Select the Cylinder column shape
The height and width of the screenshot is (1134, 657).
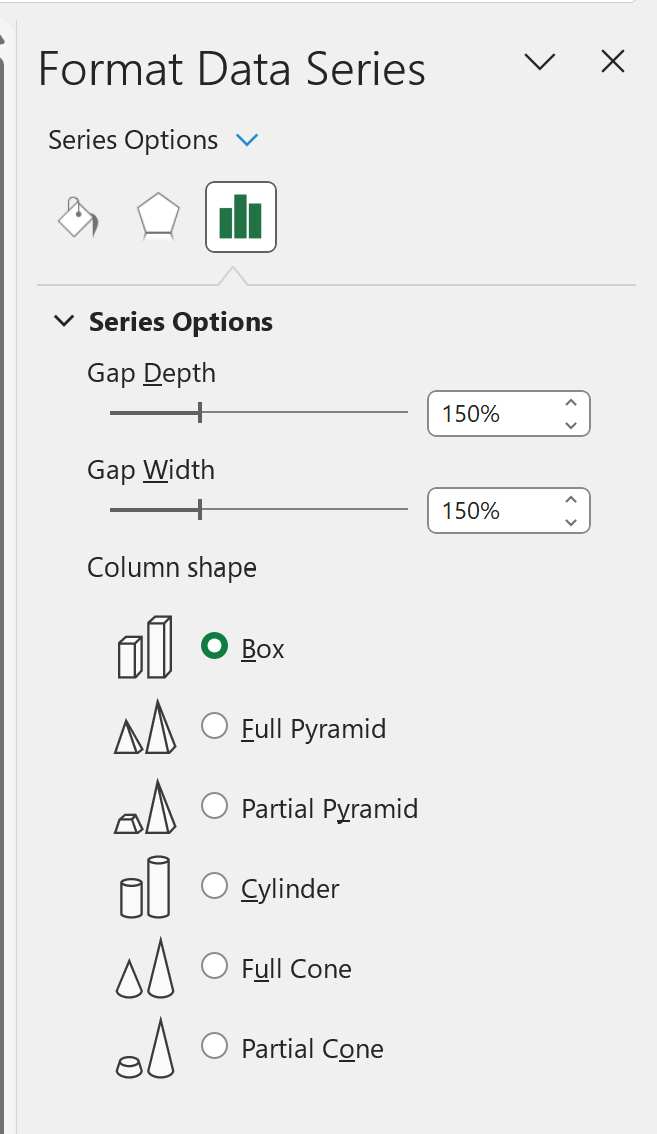pyautogui.click(x=214, y=886)
